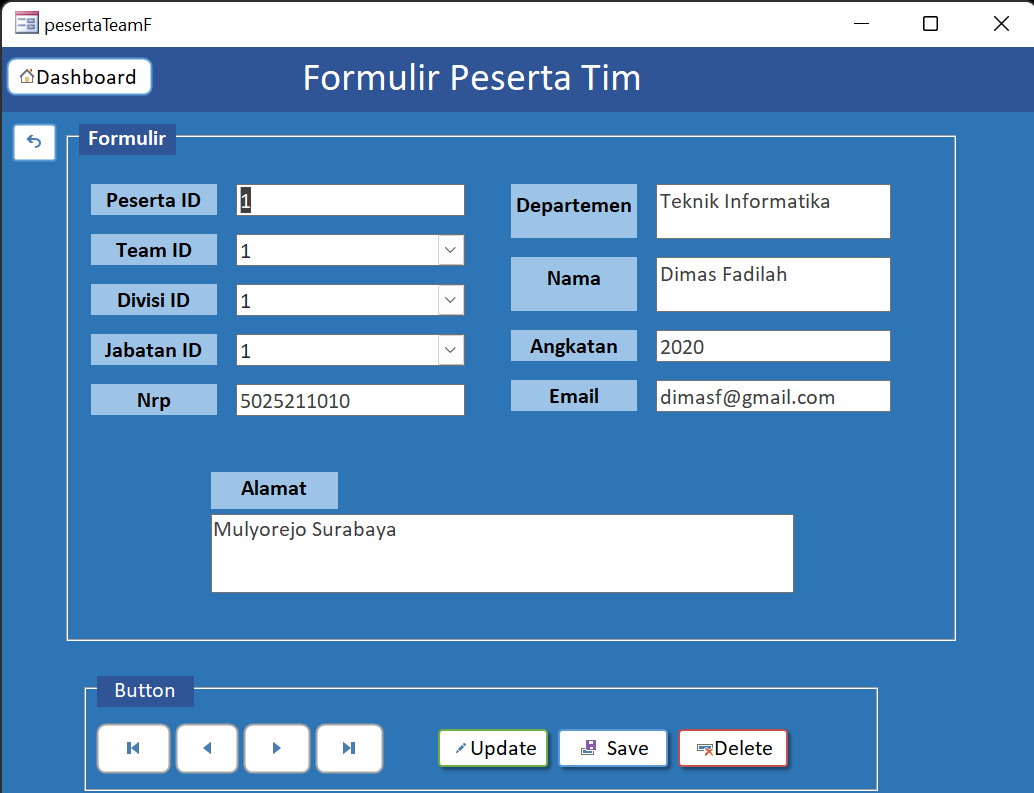Click into the Nrp input field
The image size is (1034, 793).
pos(350,399)
